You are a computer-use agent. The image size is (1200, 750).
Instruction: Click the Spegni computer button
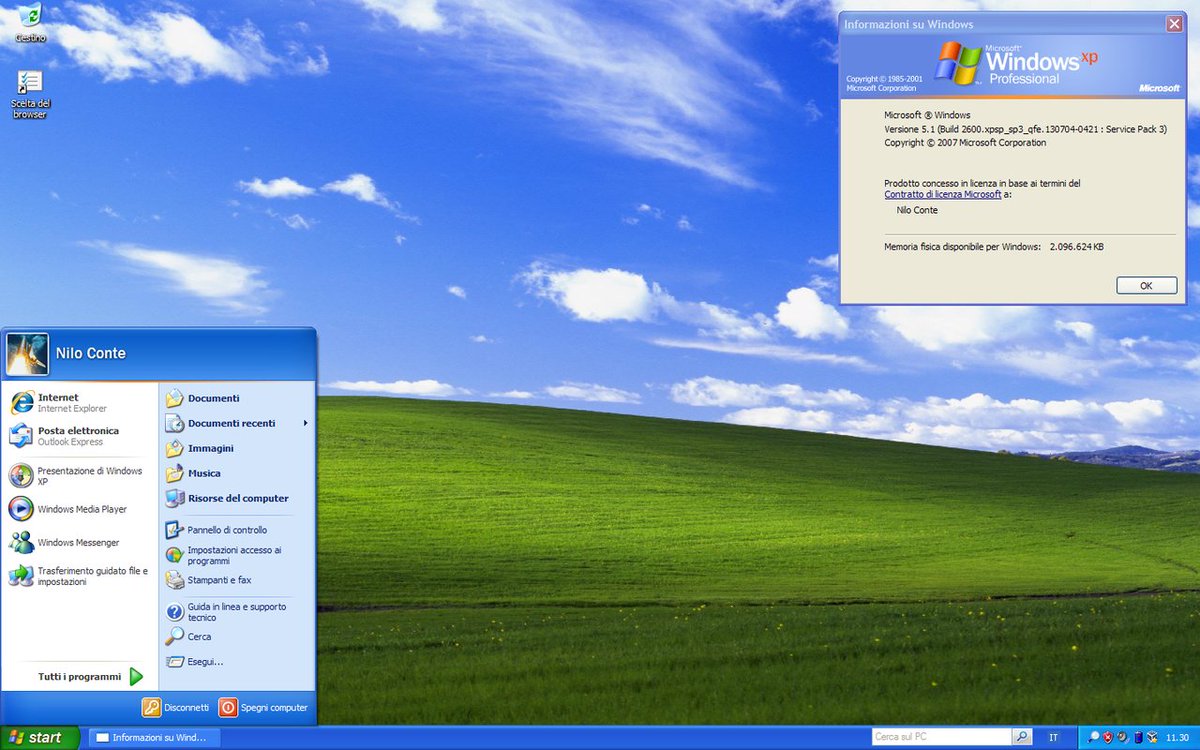point(264,707)
